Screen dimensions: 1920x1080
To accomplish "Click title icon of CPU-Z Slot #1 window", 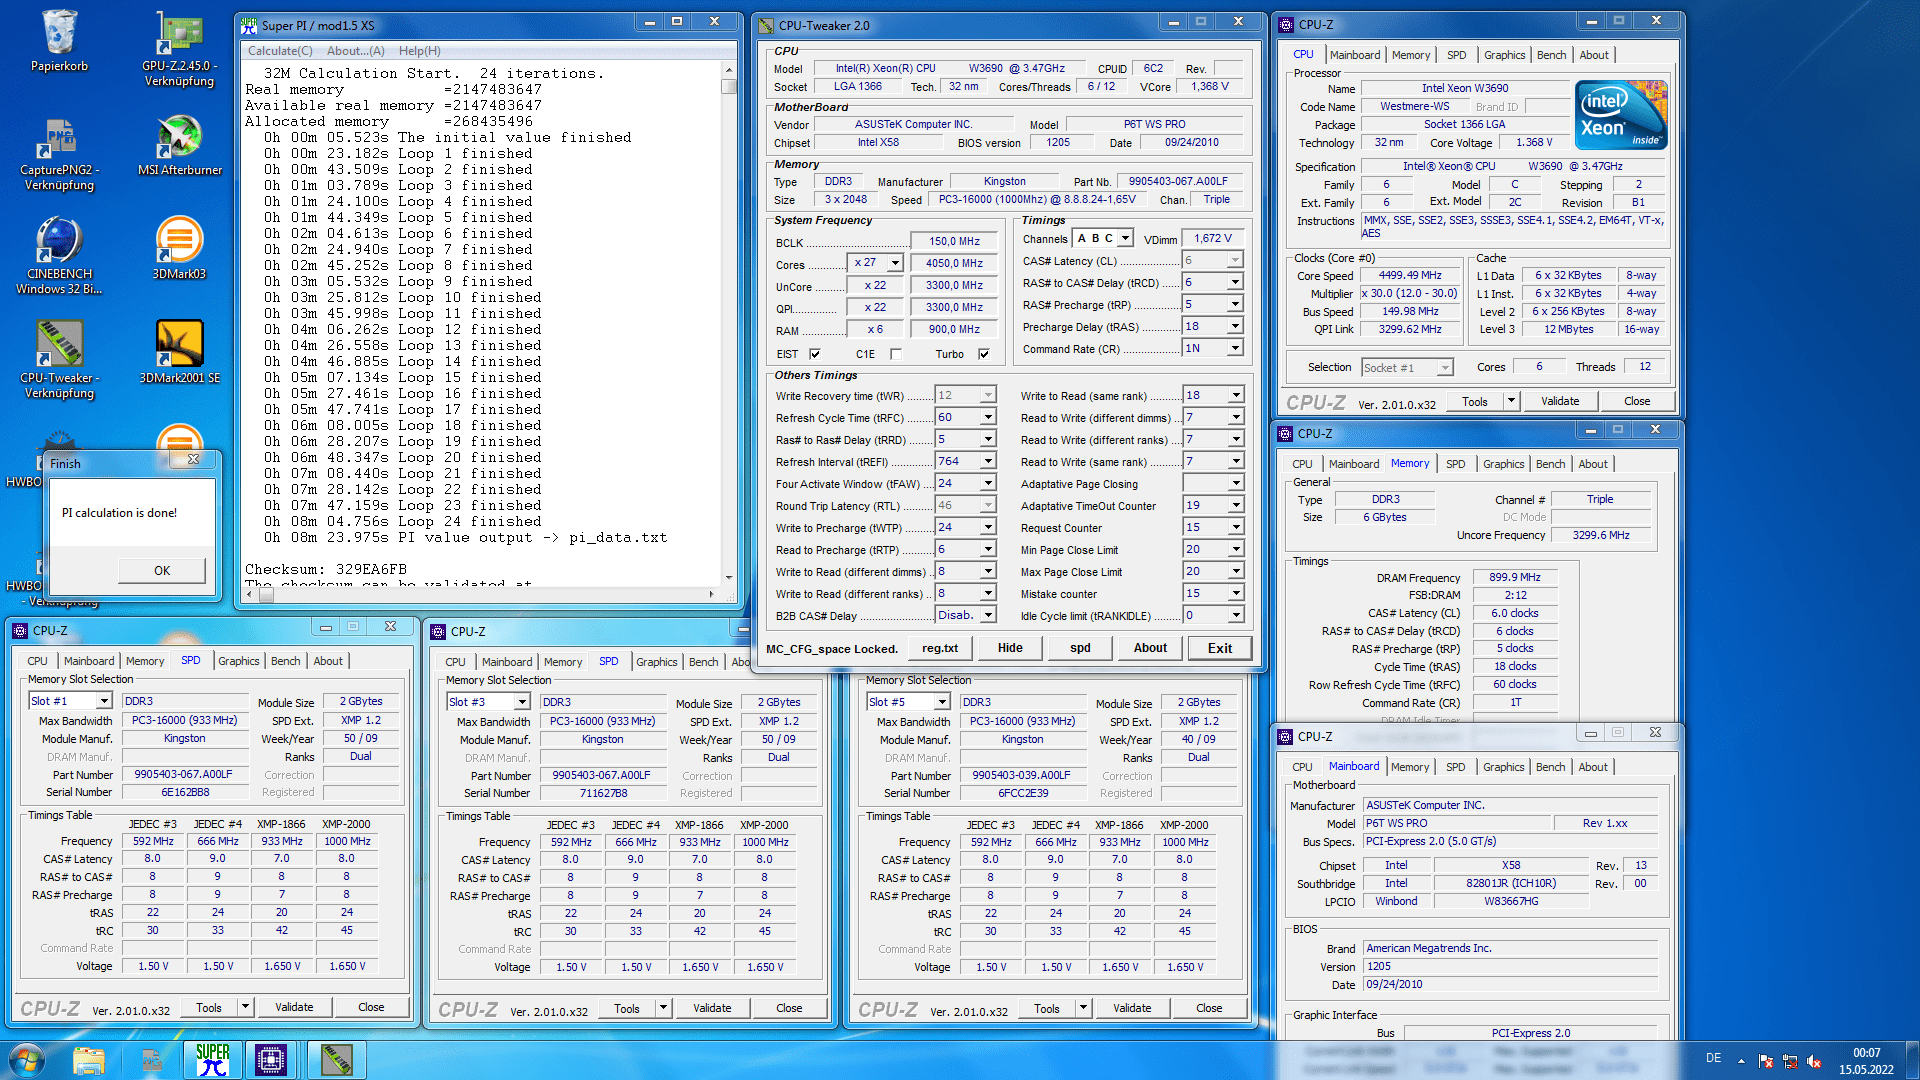I will (20, 631).
